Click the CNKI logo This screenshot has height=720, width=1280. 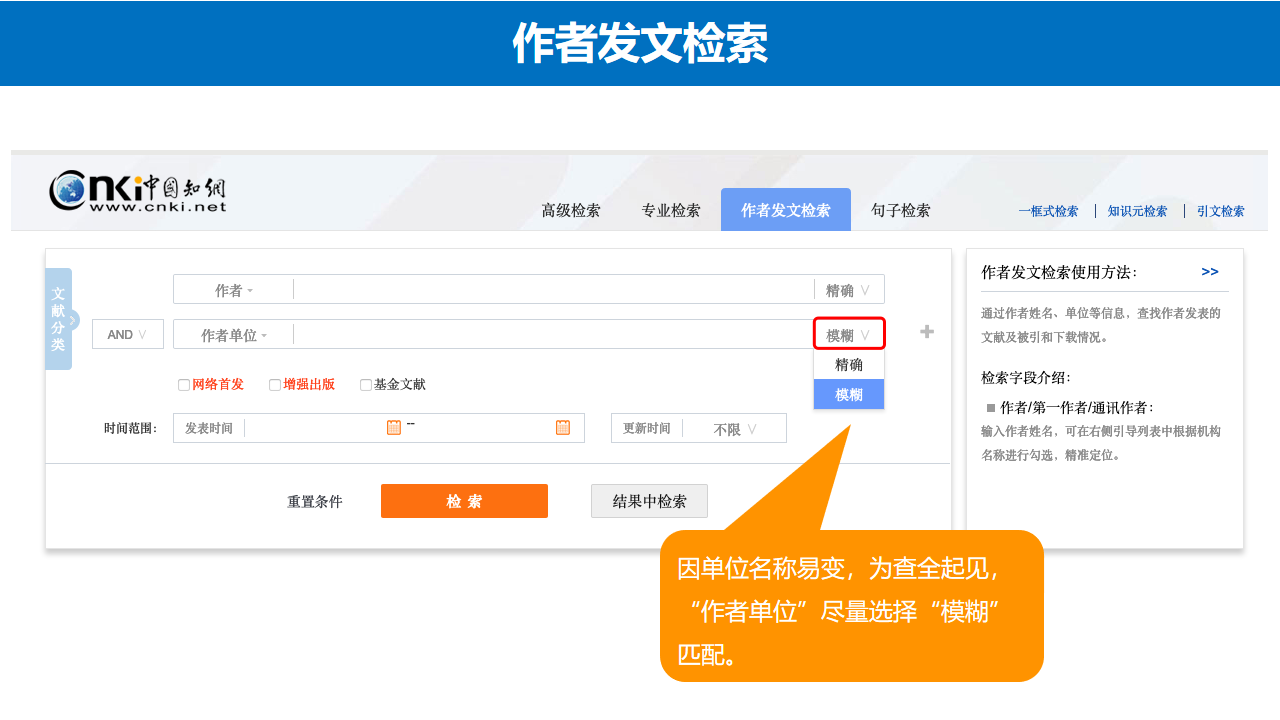coord(138,190)
